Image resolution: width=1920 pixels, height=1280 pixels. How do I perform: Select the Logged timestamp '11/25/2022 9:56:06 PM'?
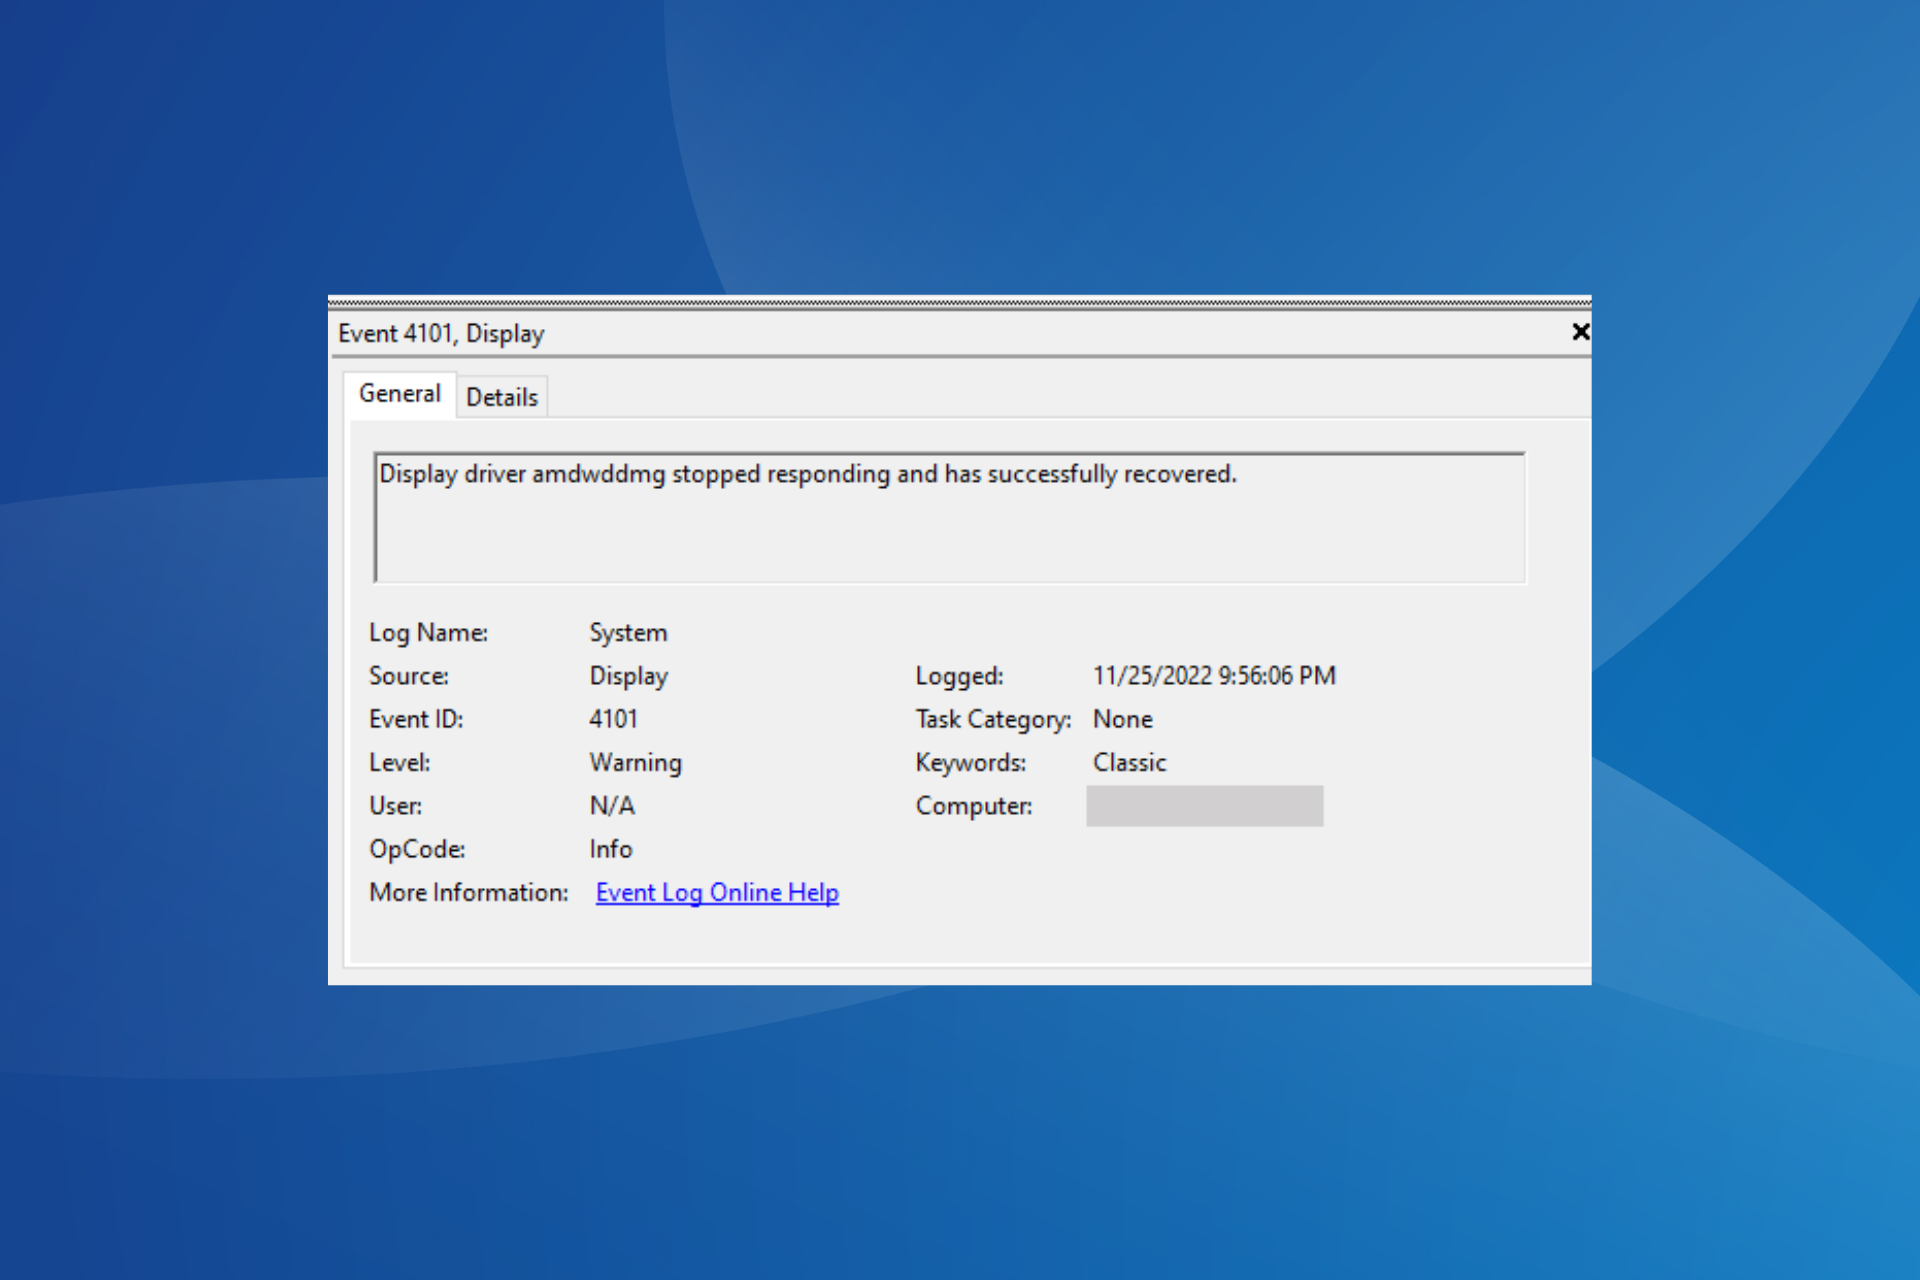[x=1214, y=676]
